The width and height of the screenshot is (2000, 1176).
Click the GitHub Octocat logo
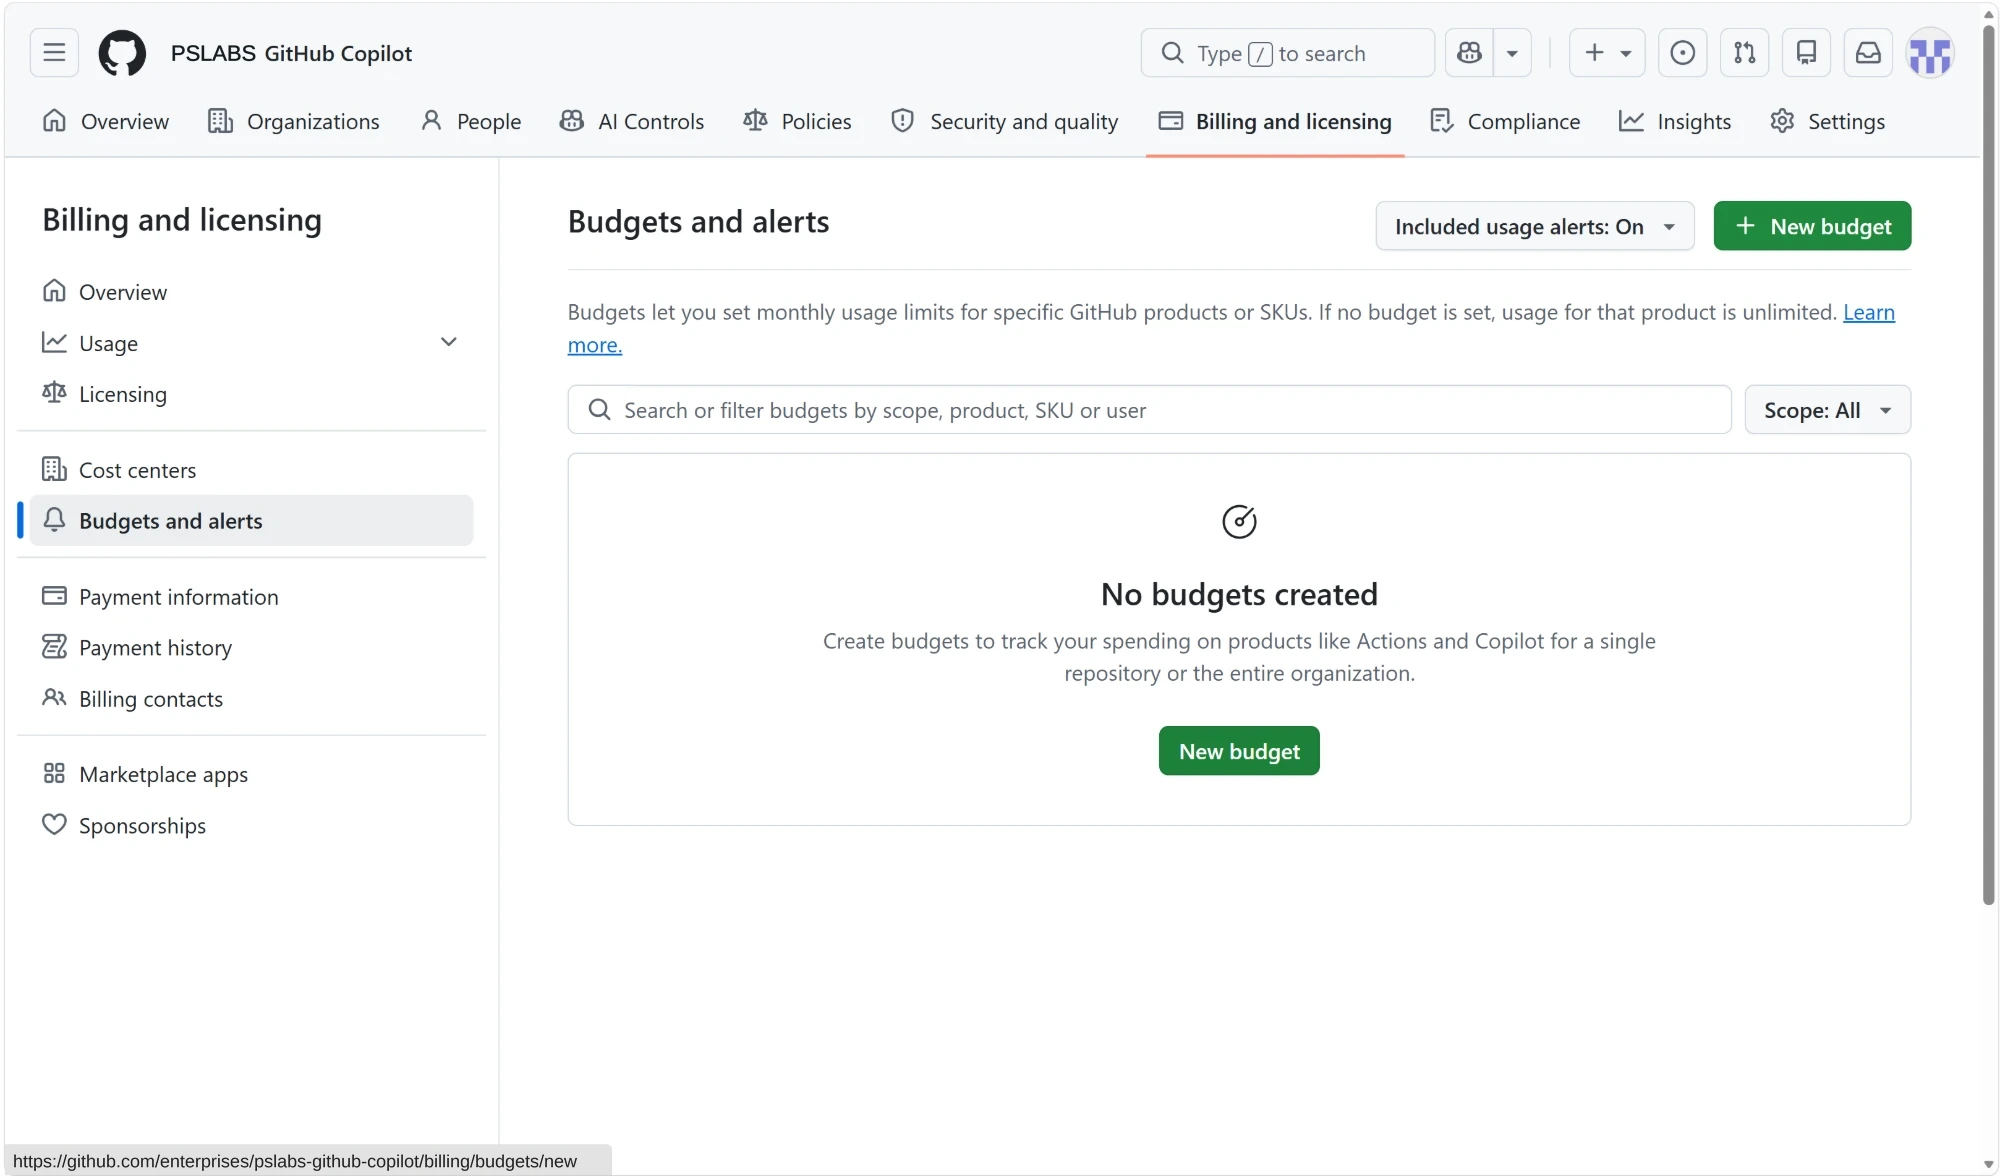(122, 53)
